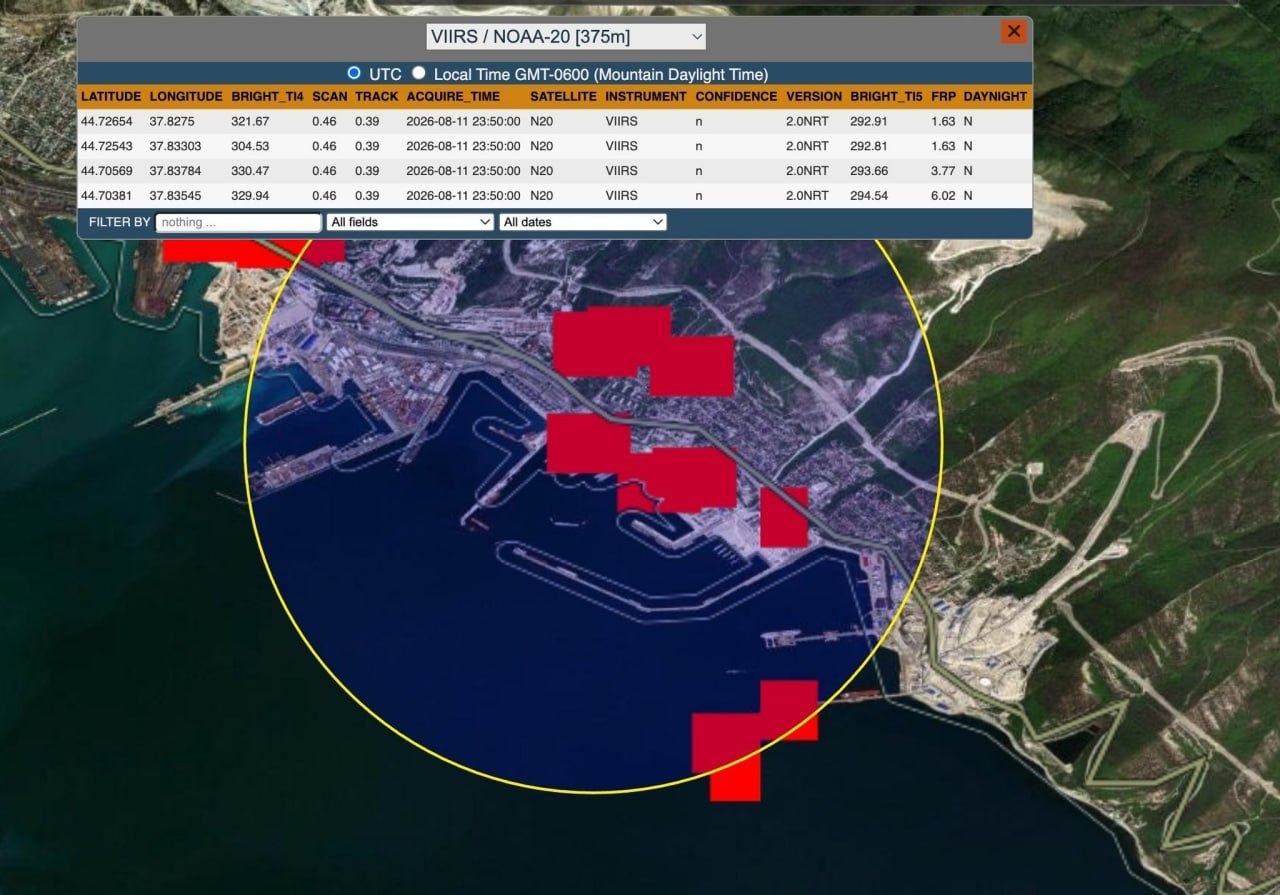The height and width of the screenshot is (895, 1280).
Task: Click brightness value 330.47
Action: coord(250,171)
